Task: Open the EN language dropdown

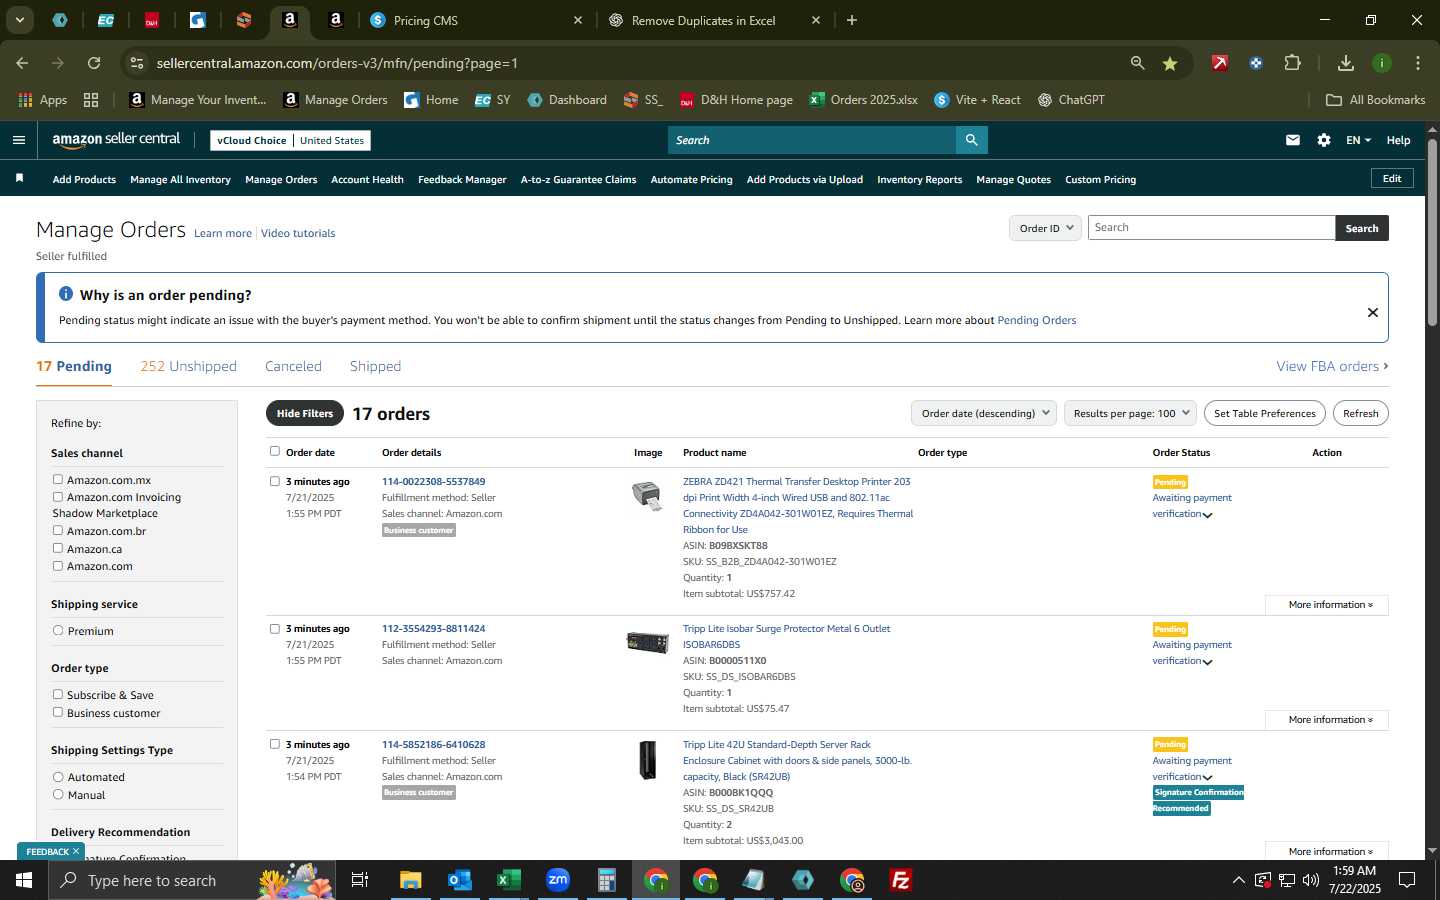Action: [x=1358, y=140]
